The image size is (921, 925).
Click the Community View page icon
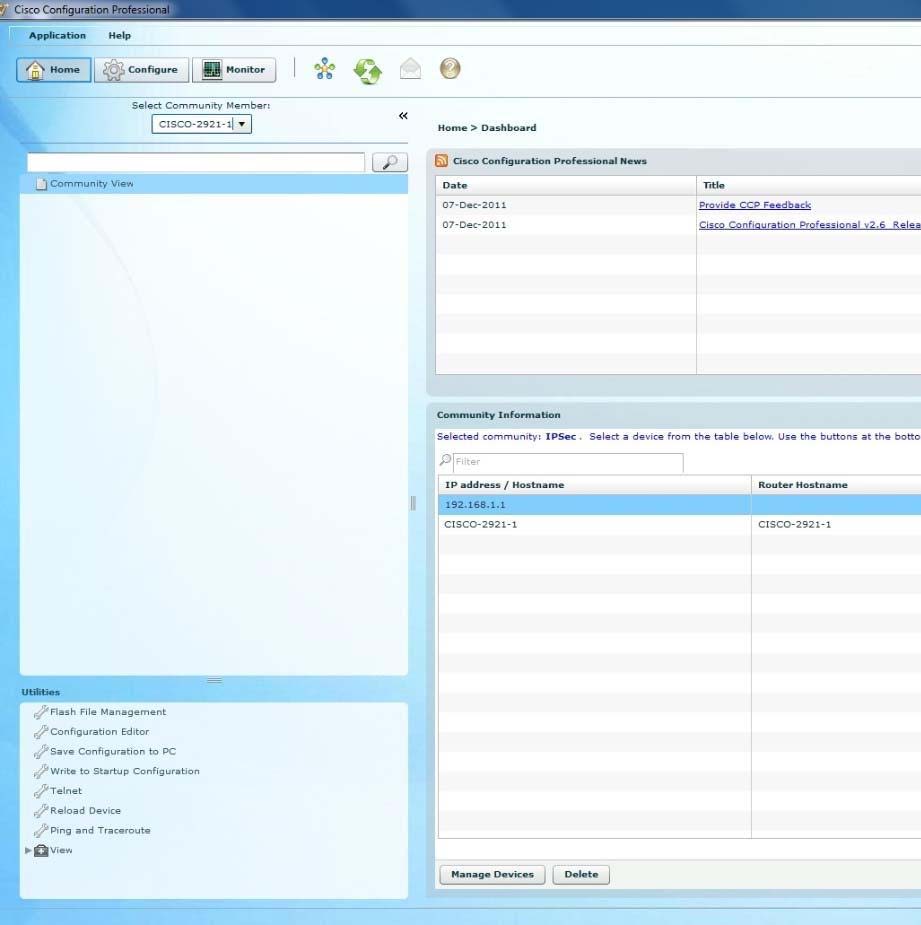click(41, 184)
